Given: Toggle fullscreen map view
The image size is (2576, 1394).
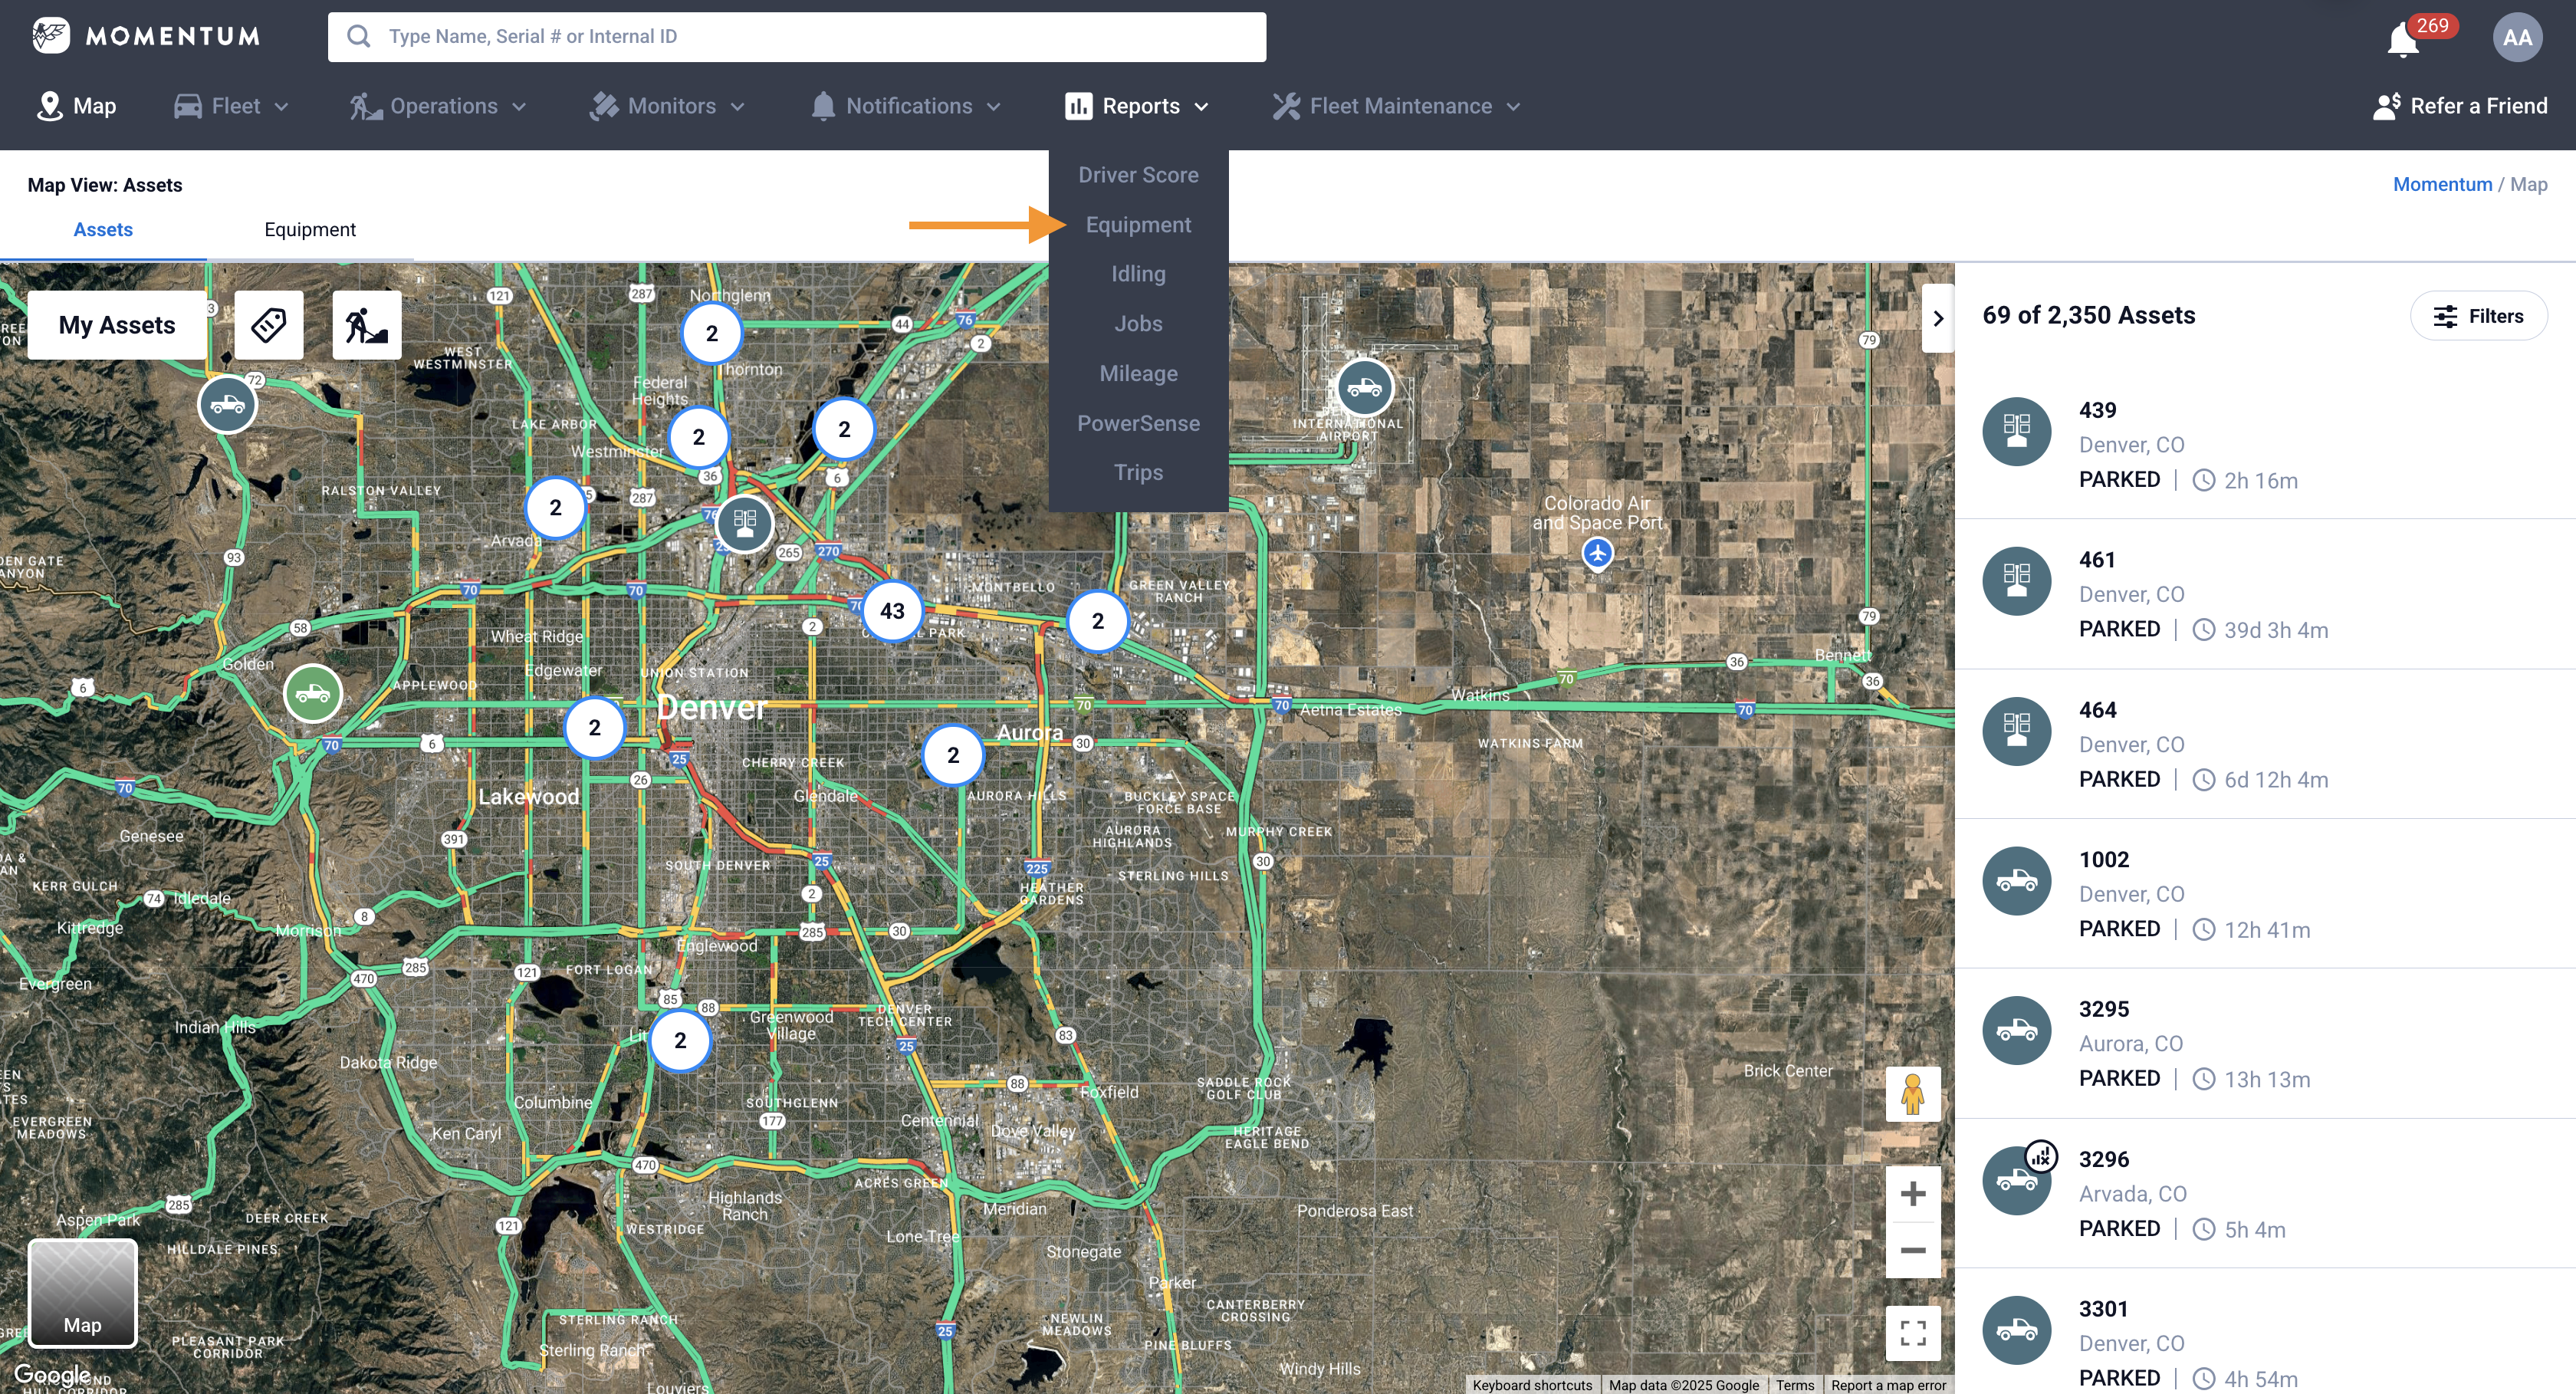Looking at the screenshot, I should [x=1912, y=1332].
